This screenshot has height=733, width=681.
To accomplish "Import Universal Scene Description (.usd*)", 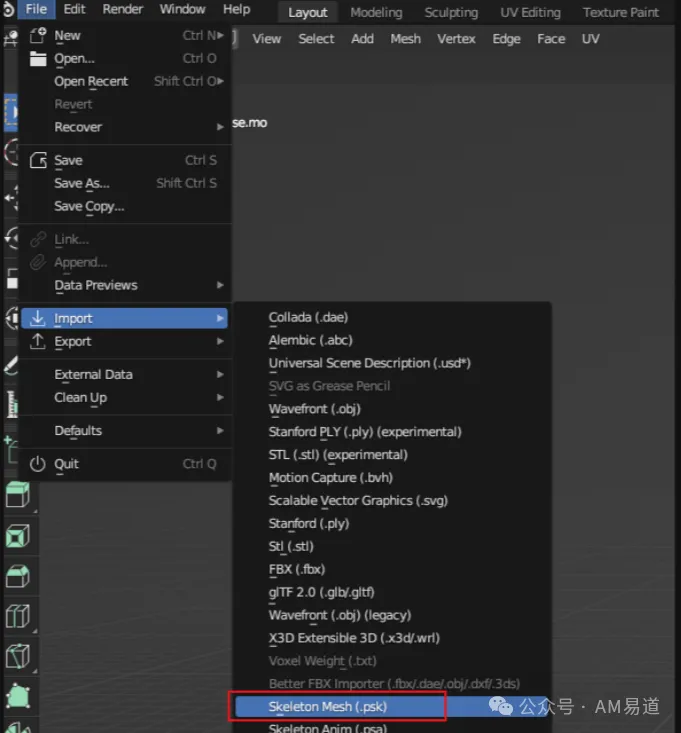I will coord(369,363).
